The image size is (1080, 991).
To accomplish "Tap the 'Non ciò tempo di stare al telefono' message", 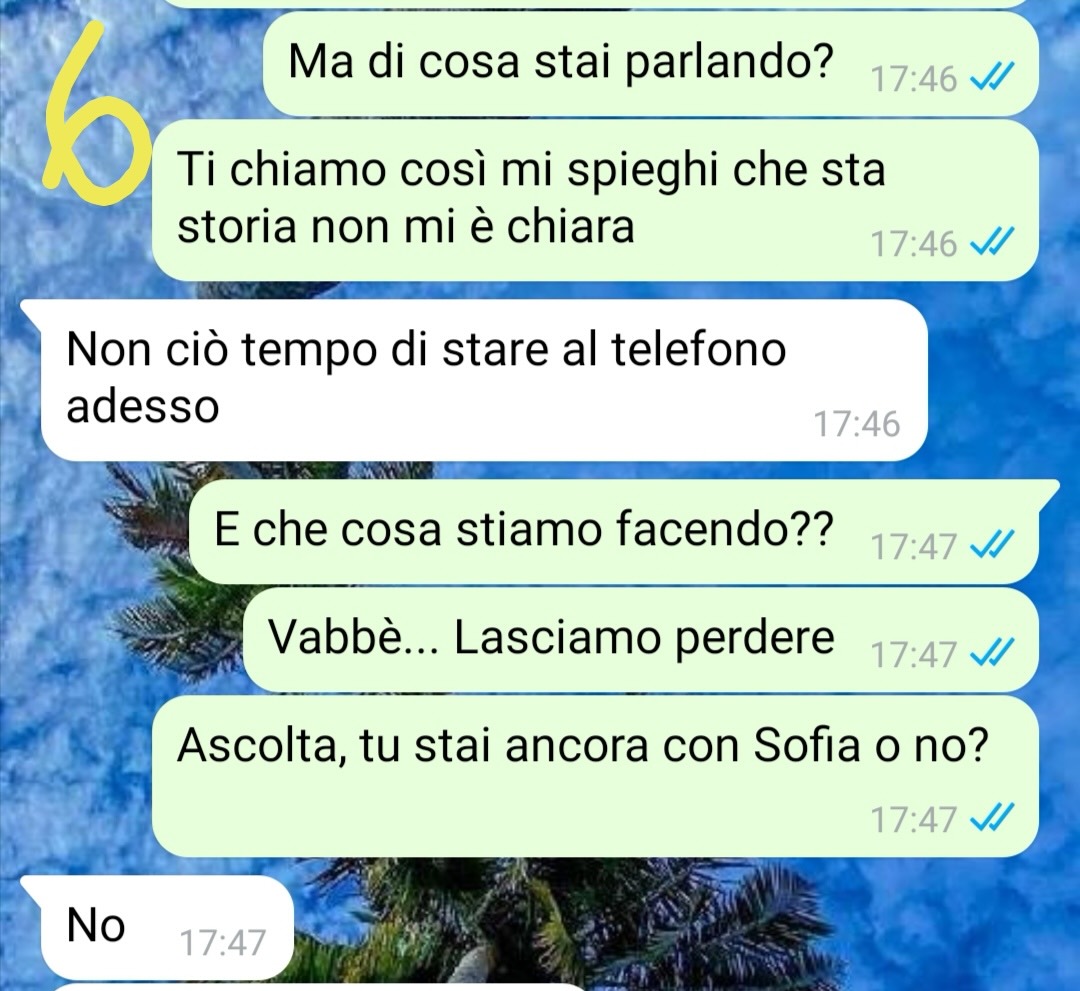I will tap(484, 380).
